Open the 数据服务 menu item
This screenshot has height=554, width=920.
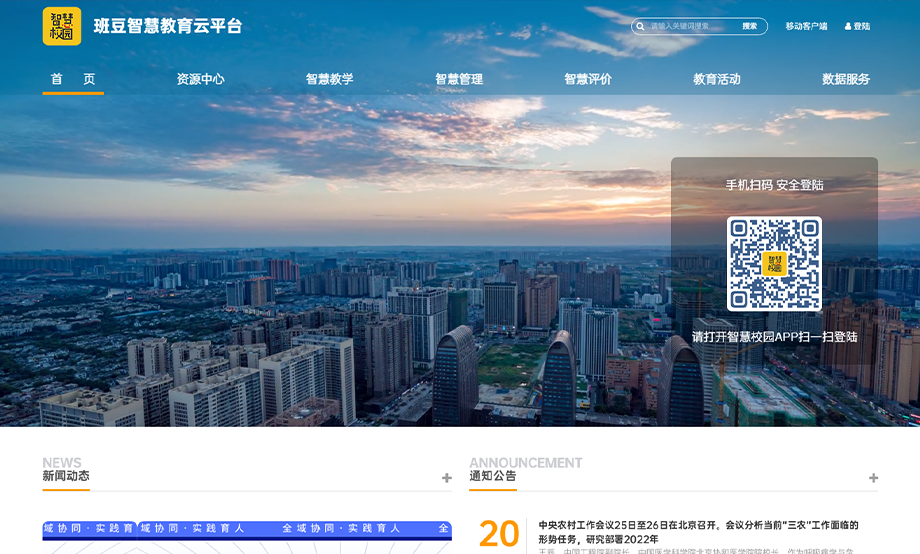[845, 79]
